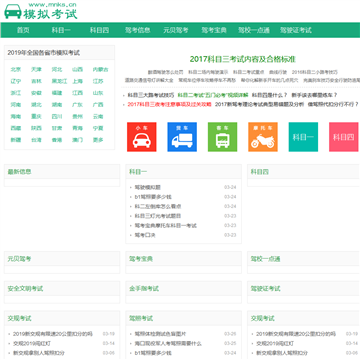Select the 天津 province link
Image resolution: width=360 pixels, height=360 pixels.
(x=36, y=70)
